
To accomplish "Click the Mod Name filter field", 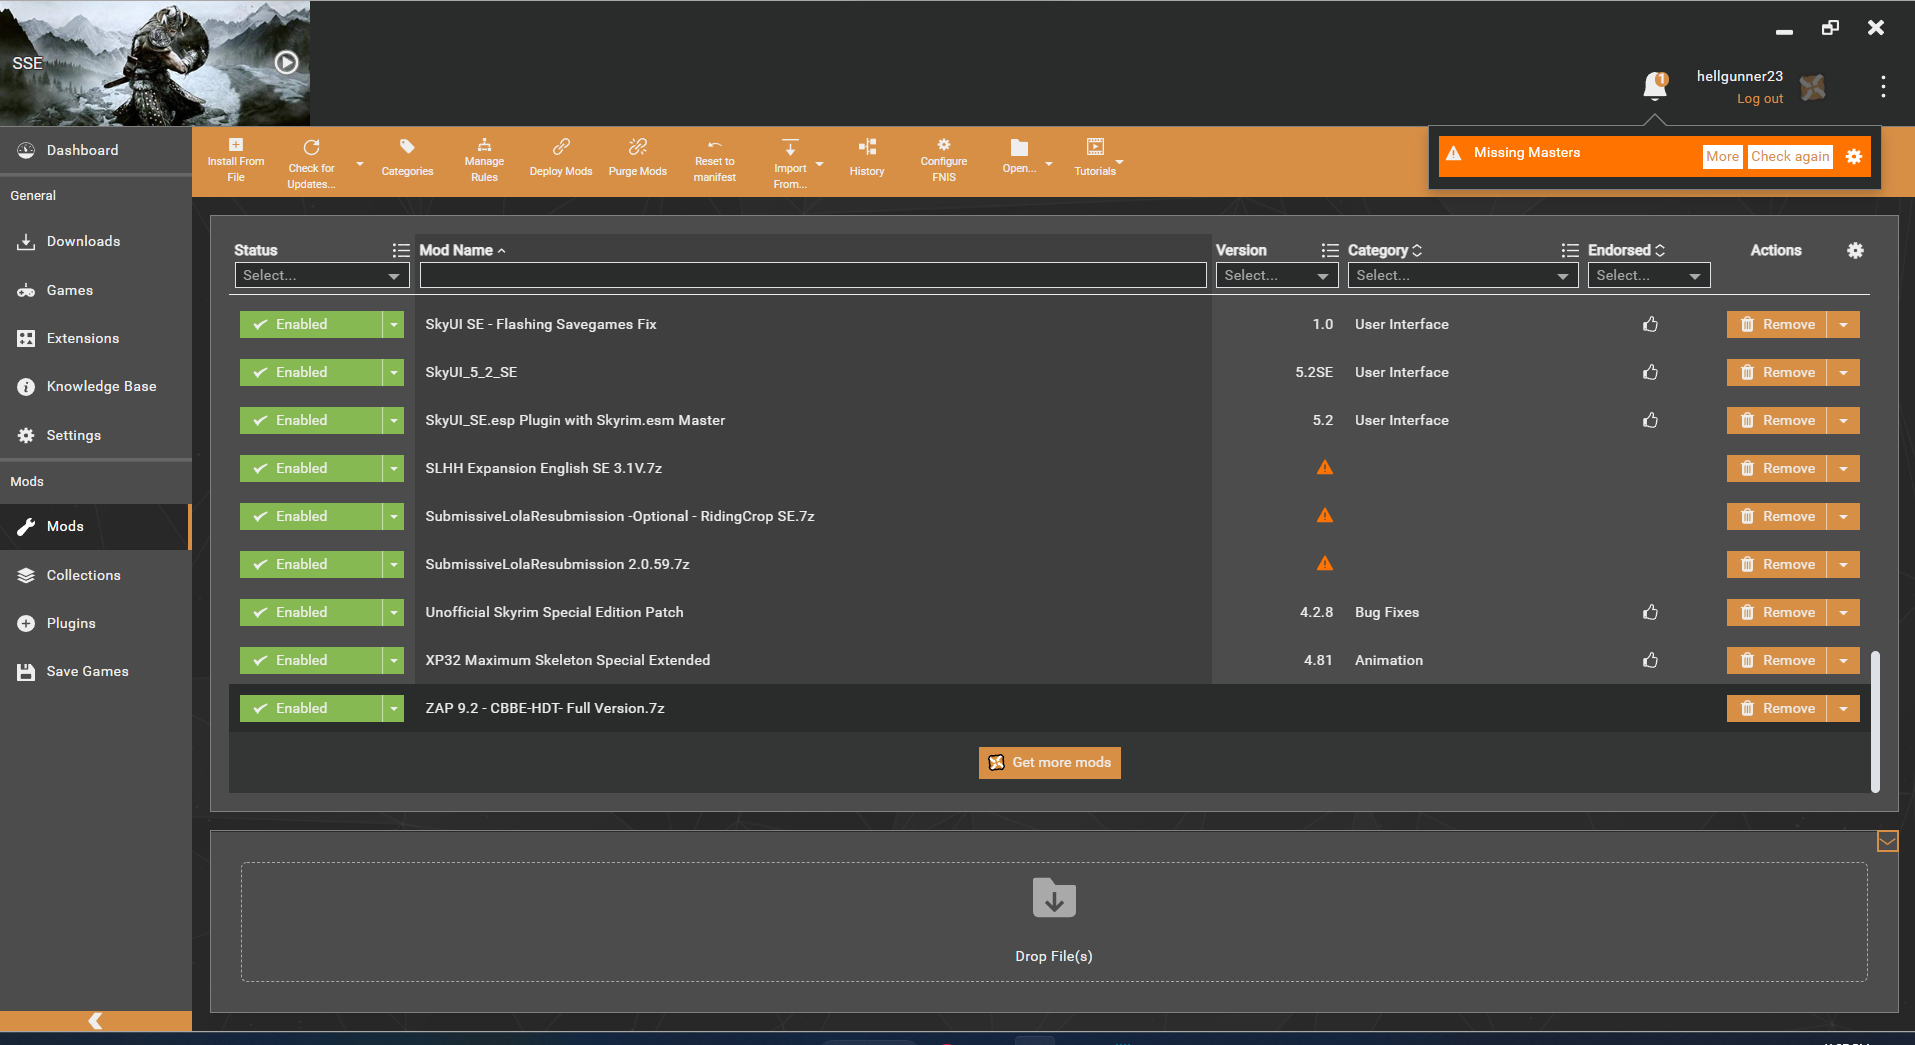I will click(813, 275).
